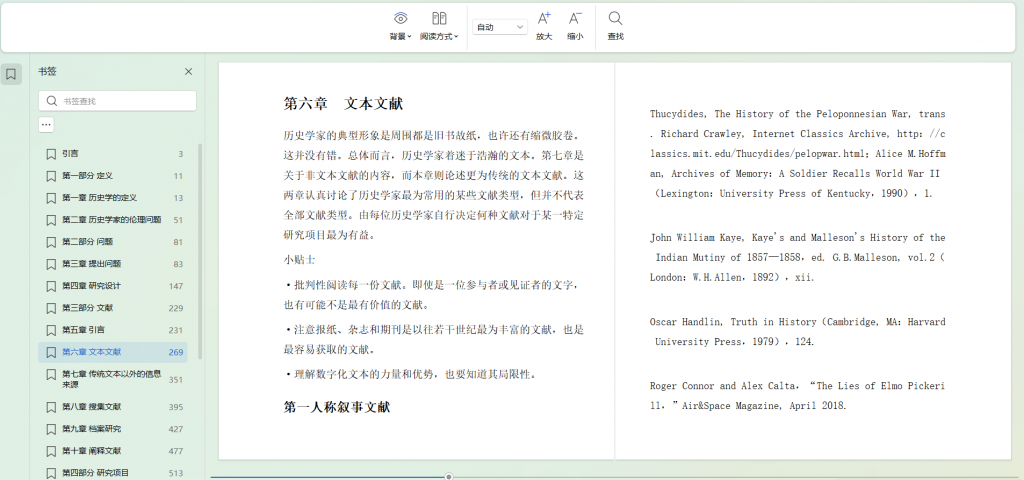Click bookmark icon beside 第一章 历史学的定义

[51, 198]
